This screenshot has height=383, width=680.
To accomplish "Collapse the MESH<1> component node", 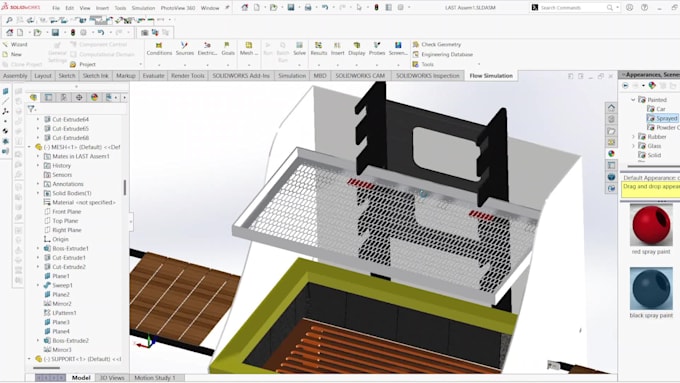I will coord(29,147).
